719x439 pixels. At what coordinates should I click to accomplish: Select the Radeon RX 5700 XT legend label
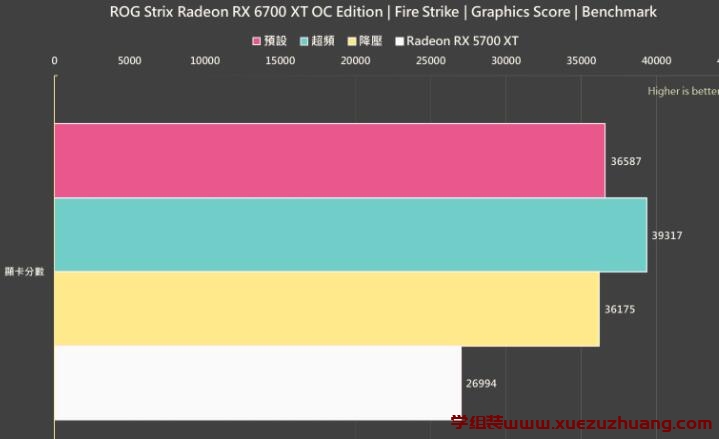[x=462, y=41]
